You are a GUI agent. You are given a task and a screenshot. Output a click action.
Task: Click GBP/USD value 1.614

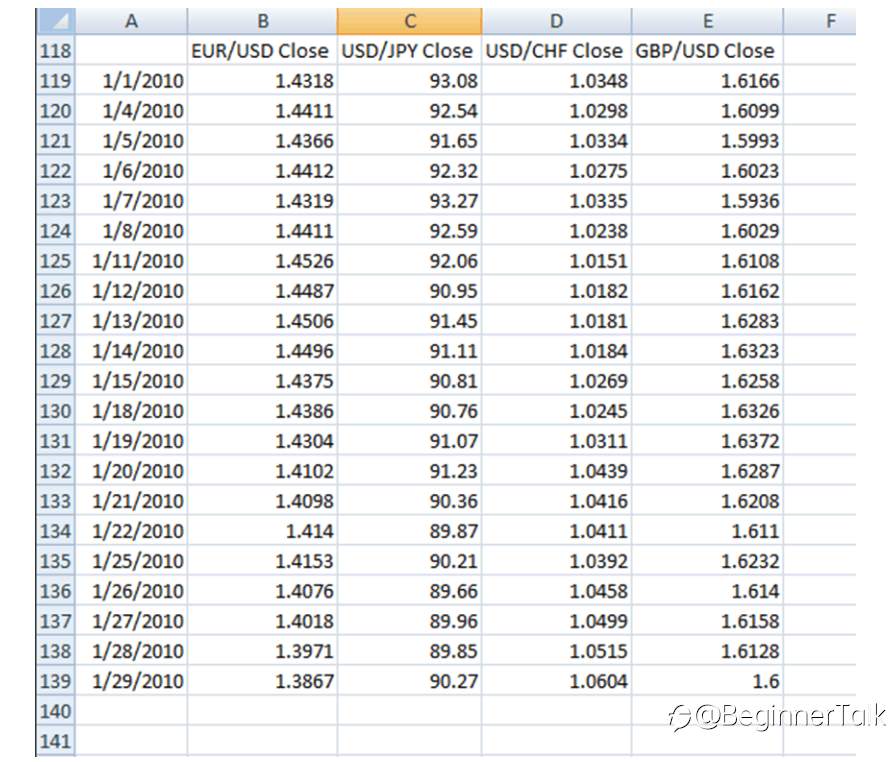pos(707,591)
